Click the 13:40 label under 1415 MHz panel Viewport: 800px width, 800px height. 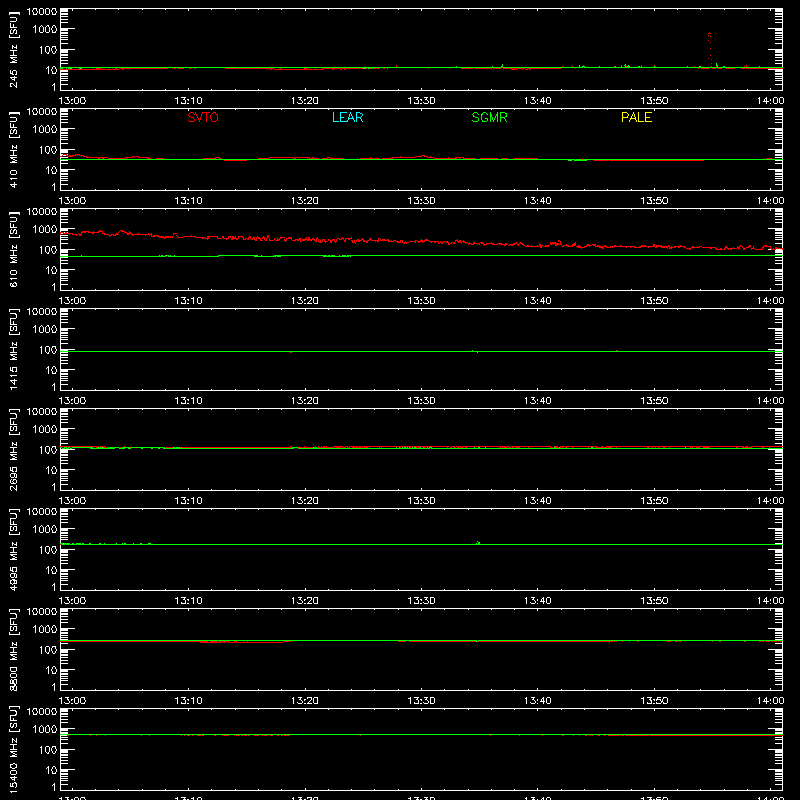coord(538,401)
